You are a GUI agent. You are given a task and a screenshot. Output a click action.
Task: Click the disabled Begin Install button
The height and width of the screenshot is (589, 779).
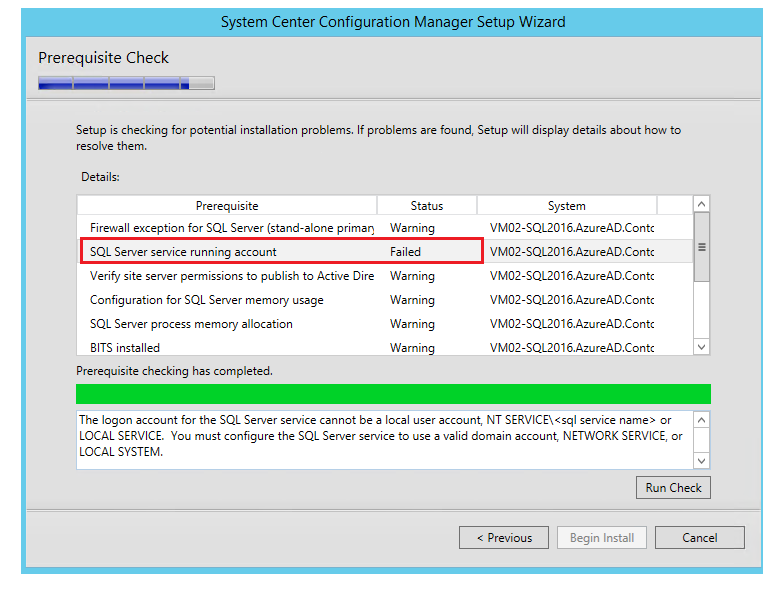602,537
